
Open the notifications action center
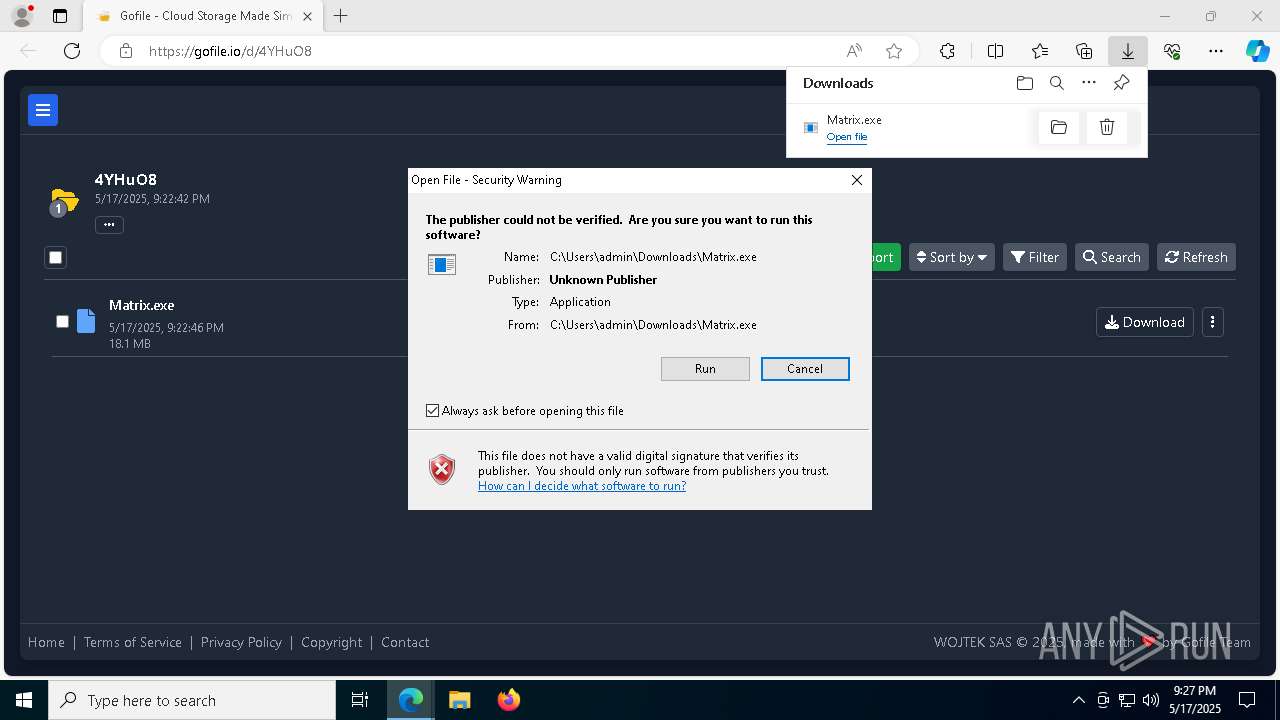(1247, 700)
